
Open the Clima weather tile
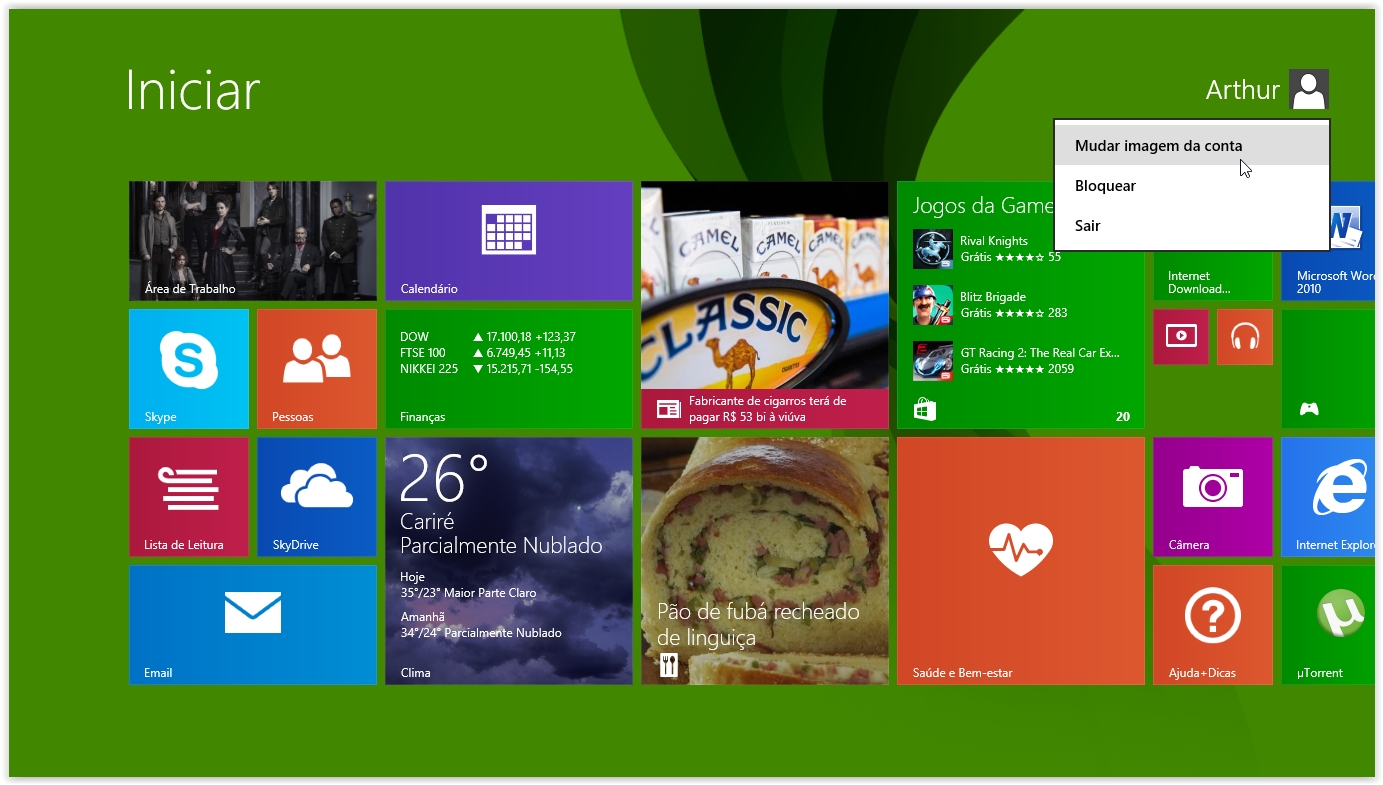point(509,561)
